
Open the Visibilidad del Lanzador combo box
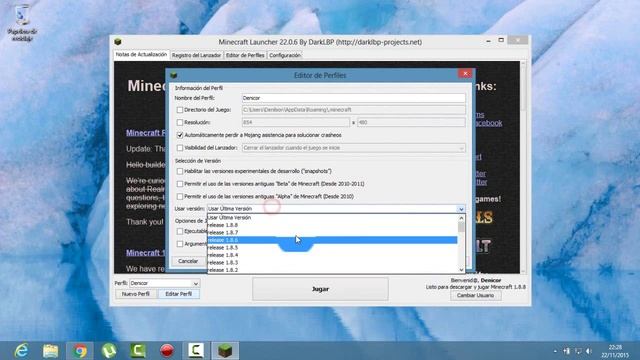[x=353, y=148]
